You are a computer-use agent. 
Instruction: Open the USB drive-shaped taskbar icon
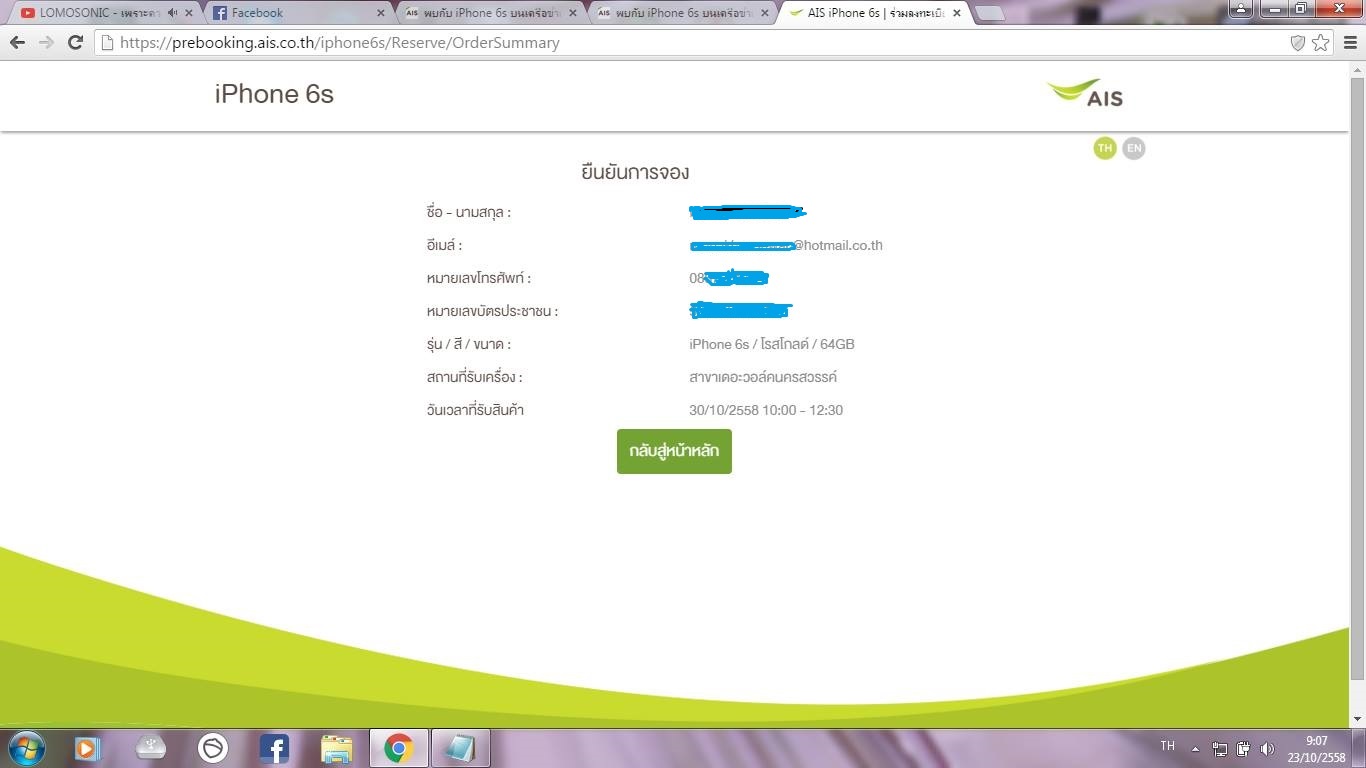pos(151,747)
